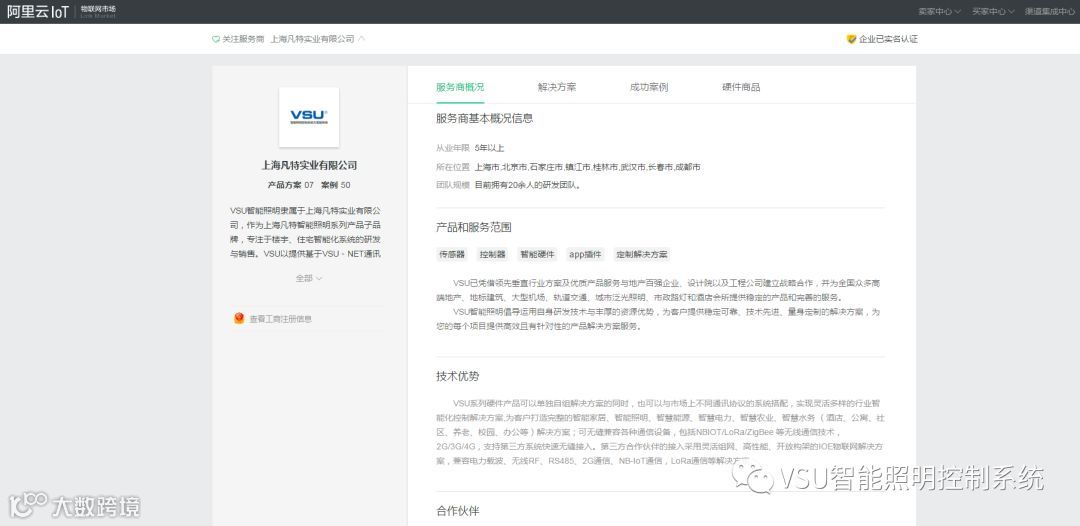Click the 从业年限 5年以上 value
Image resolution: width=1080 pixels, height=526 pixels.
point(489,148)
